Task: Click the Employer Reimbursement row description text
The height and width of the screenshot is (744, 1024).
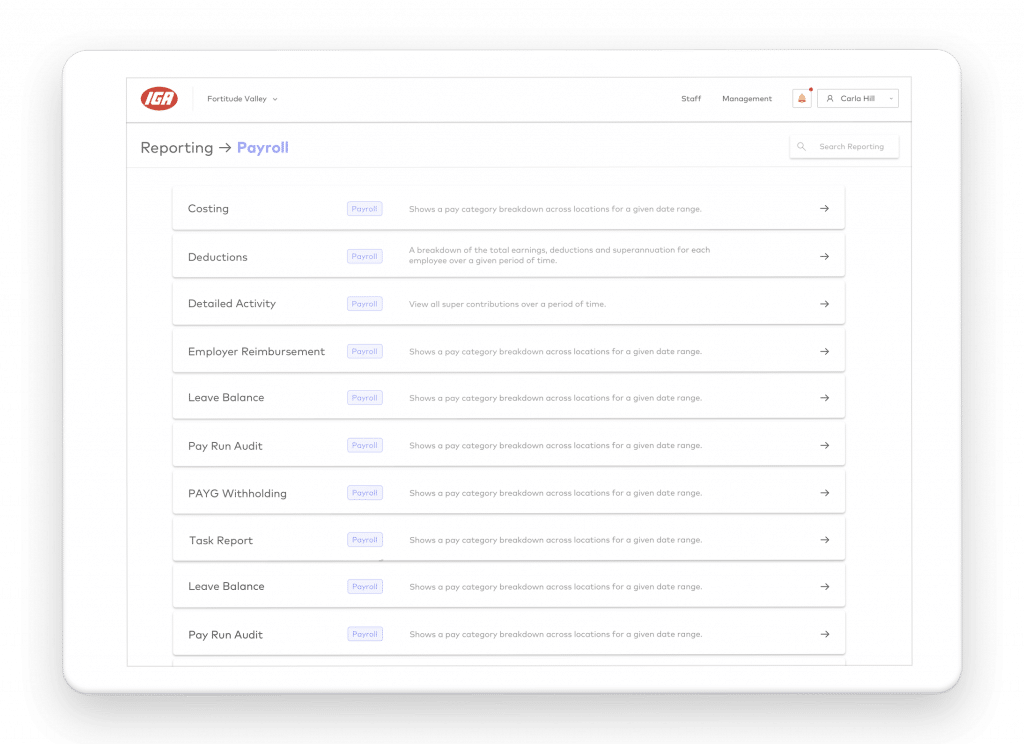Action: [555, 351]
